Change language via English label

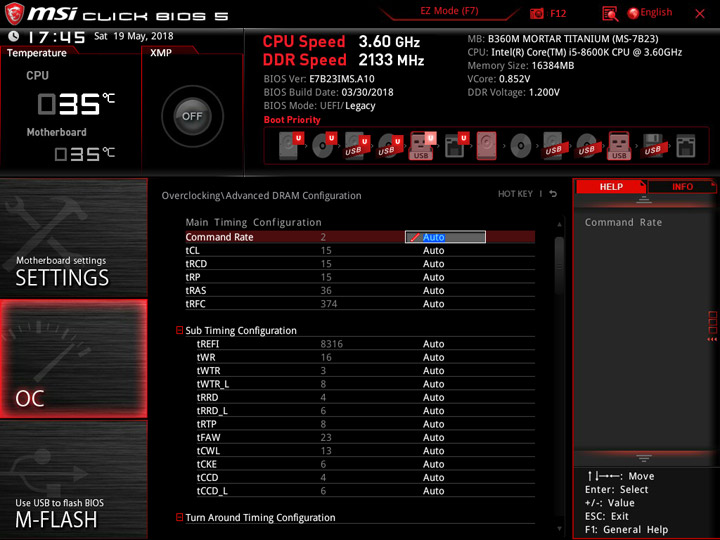pos(656,12)
